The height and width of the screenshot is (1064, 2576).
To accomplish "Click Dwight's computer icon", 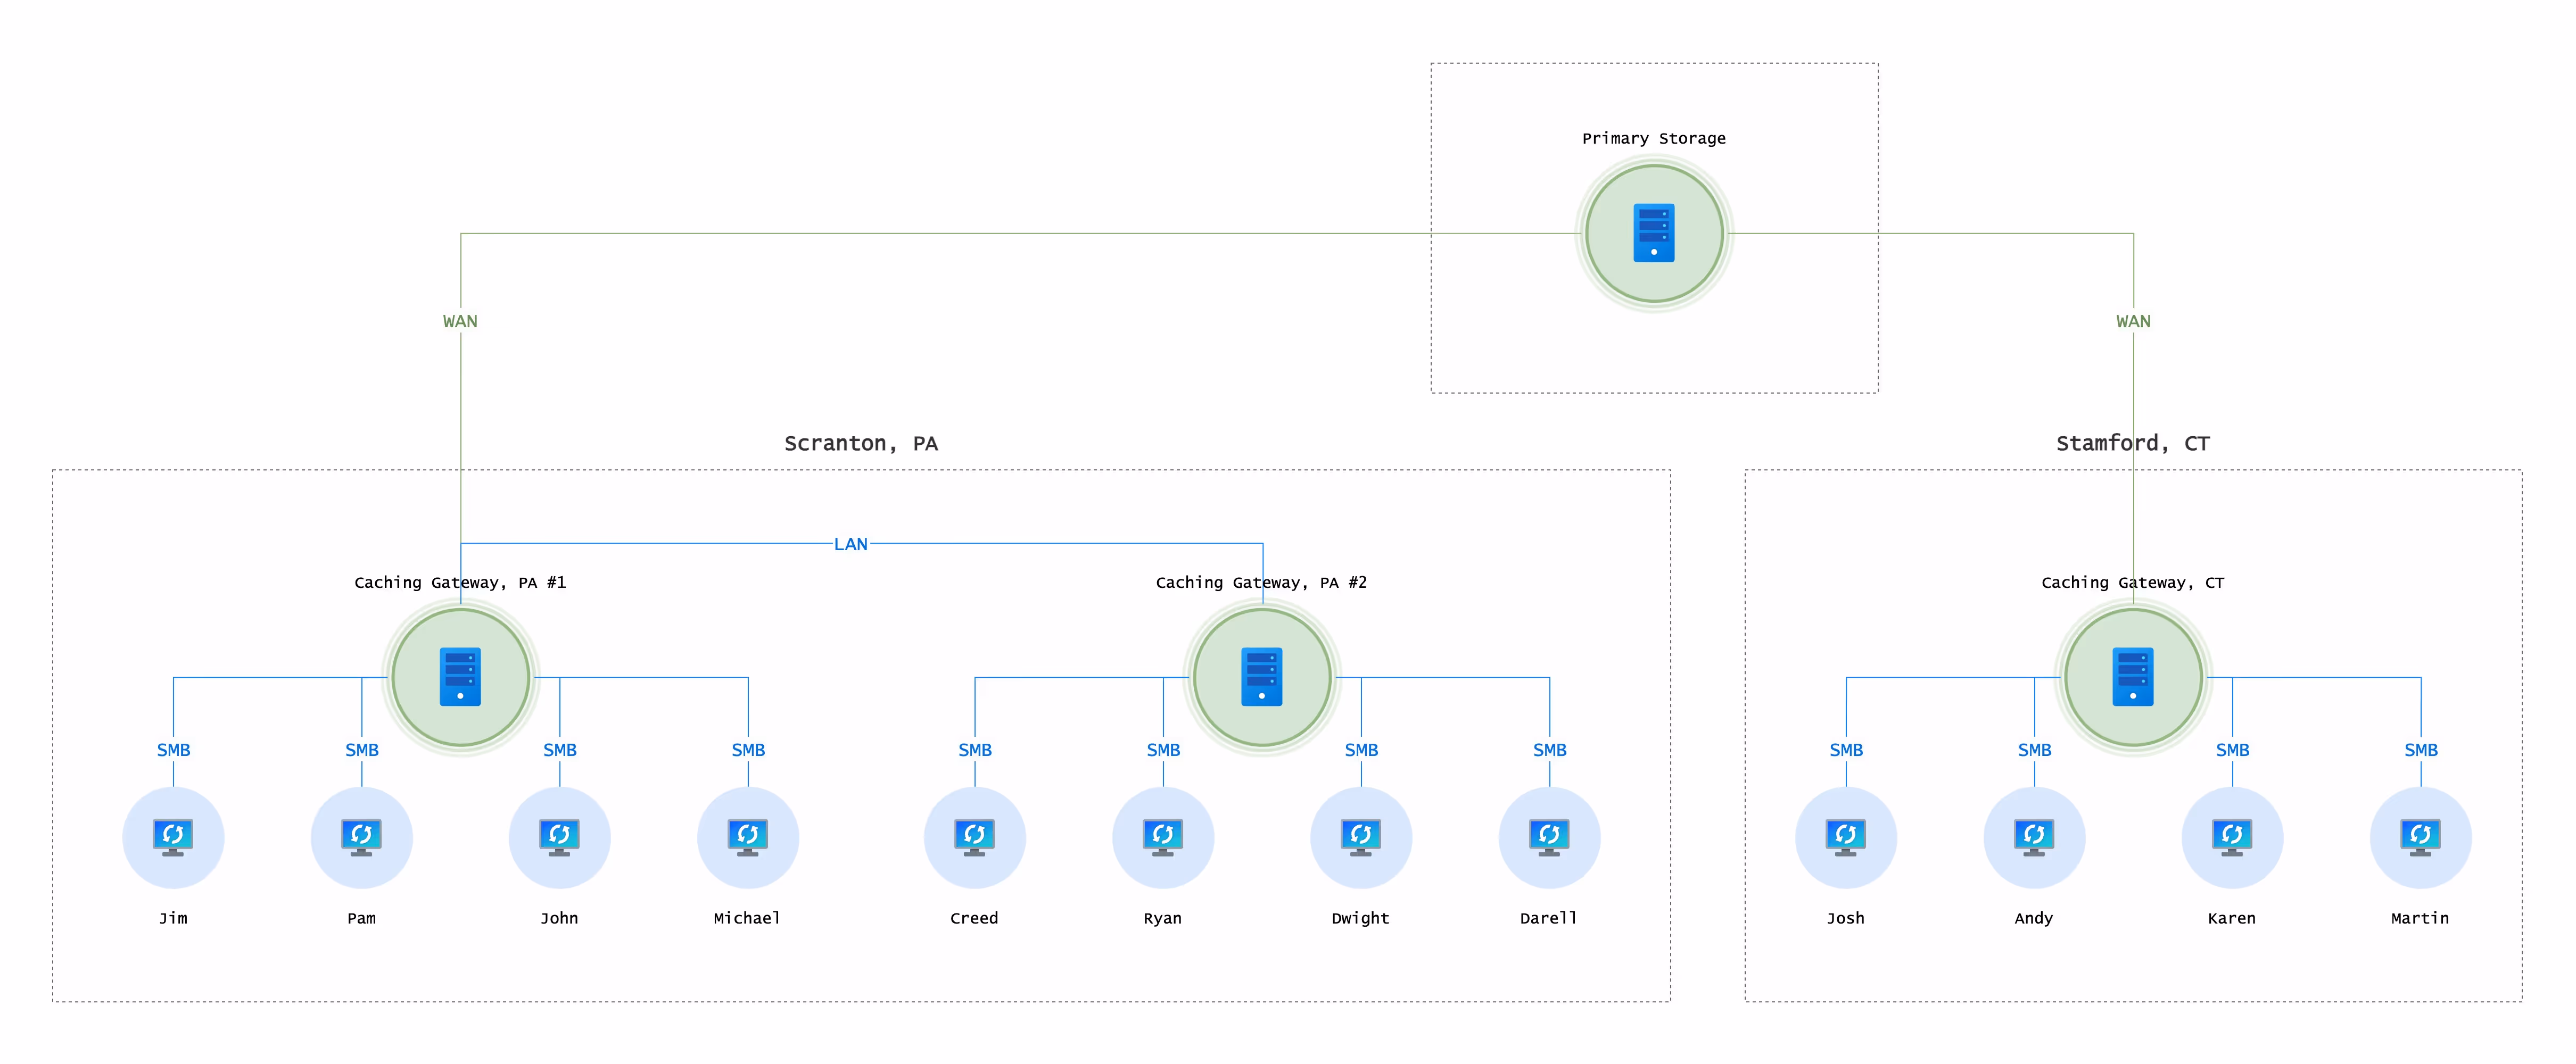I will (1361, 838).
